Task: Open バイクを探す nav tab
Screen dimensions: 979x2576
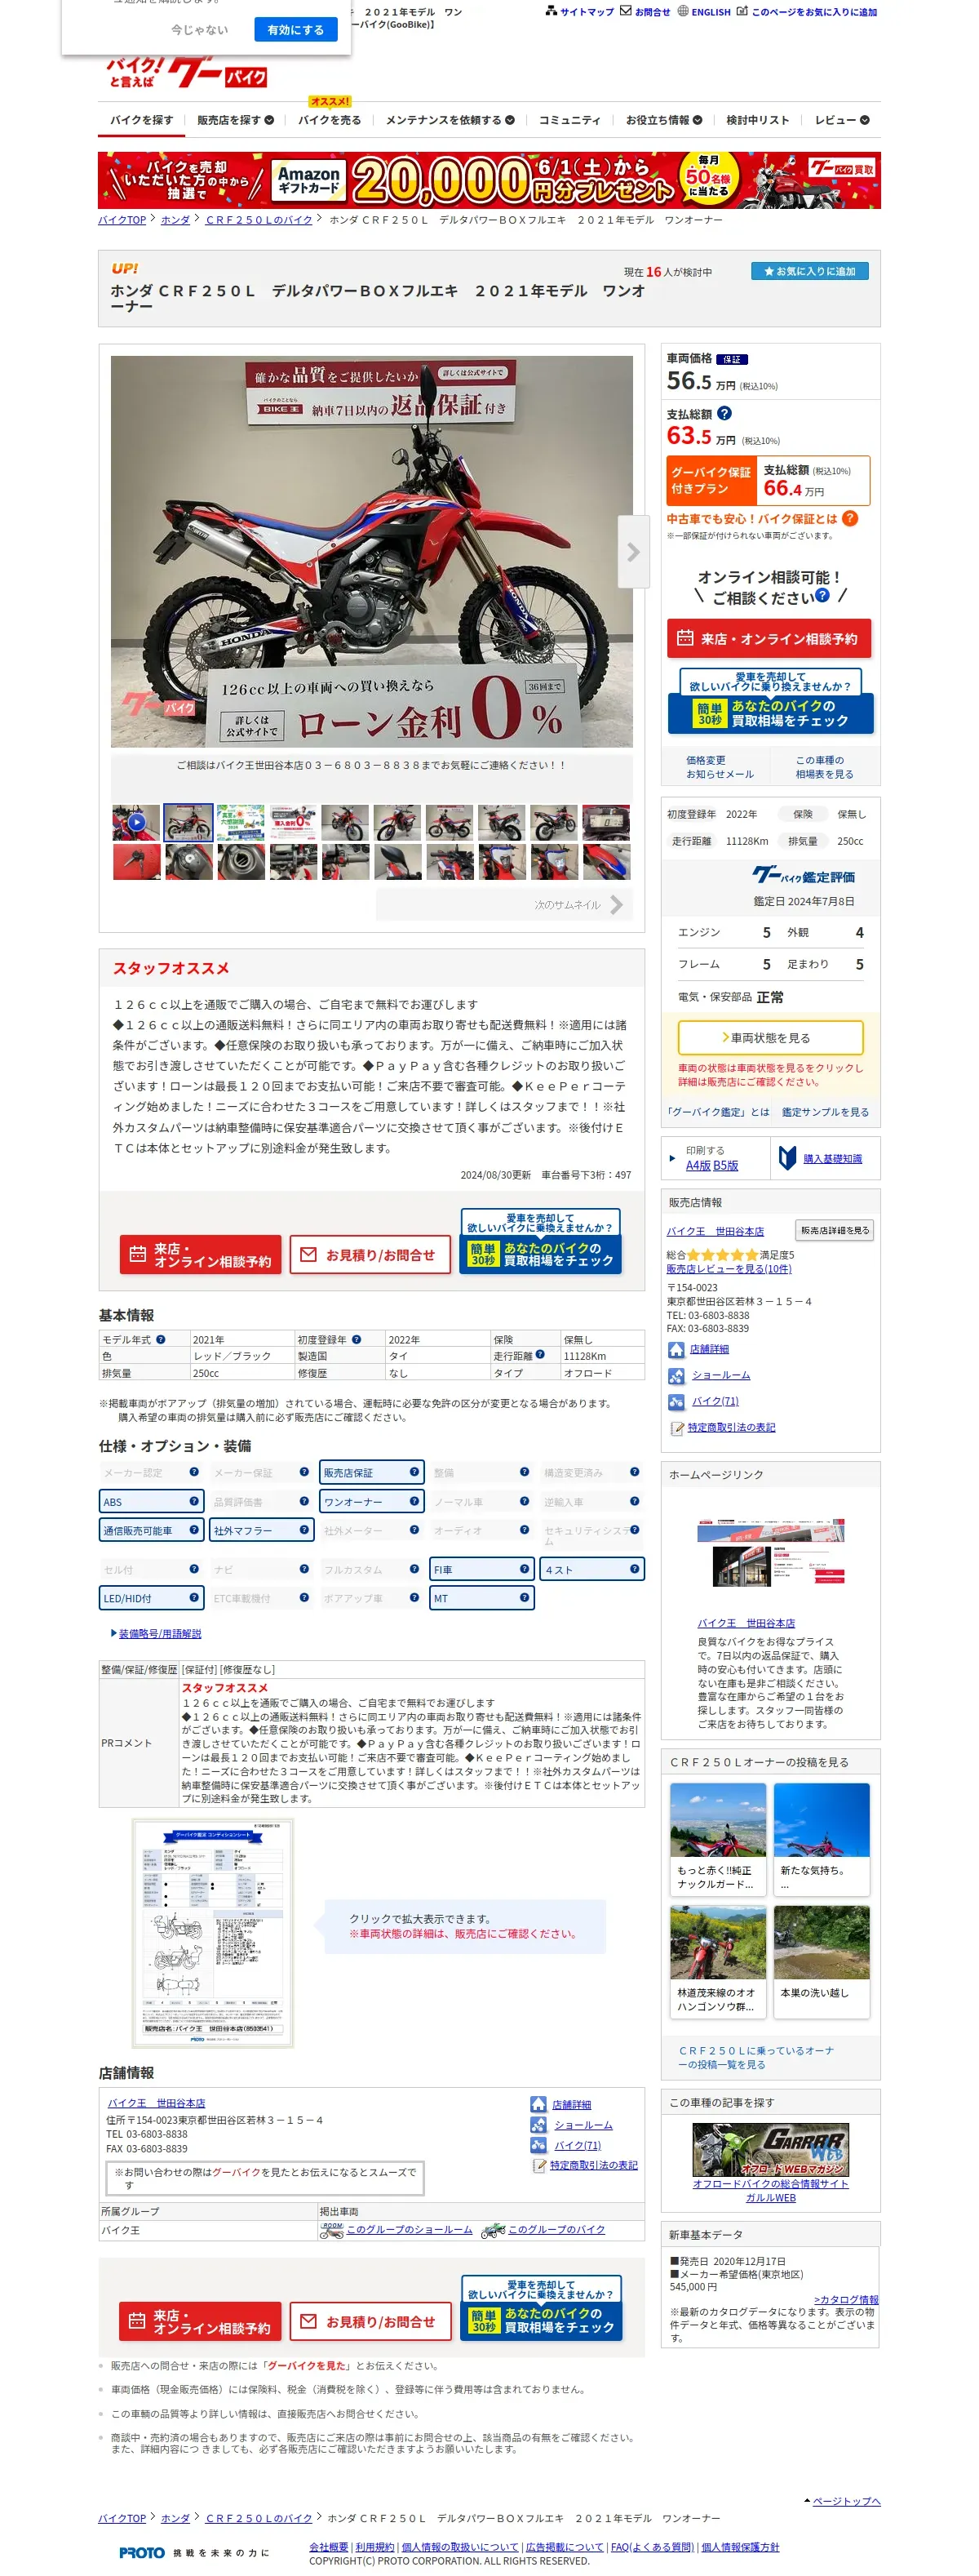Action: (141, 120)
